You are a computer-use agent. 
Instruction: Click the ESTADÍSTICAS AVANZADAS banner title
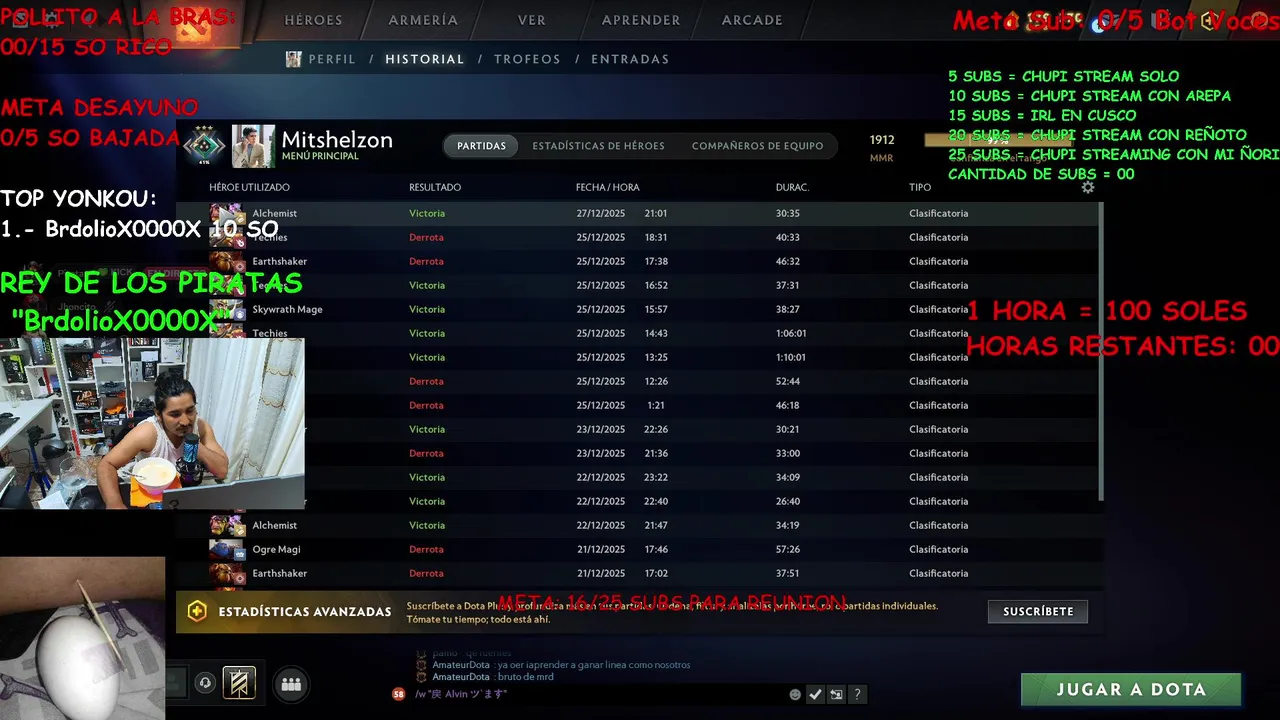[305, 611]
